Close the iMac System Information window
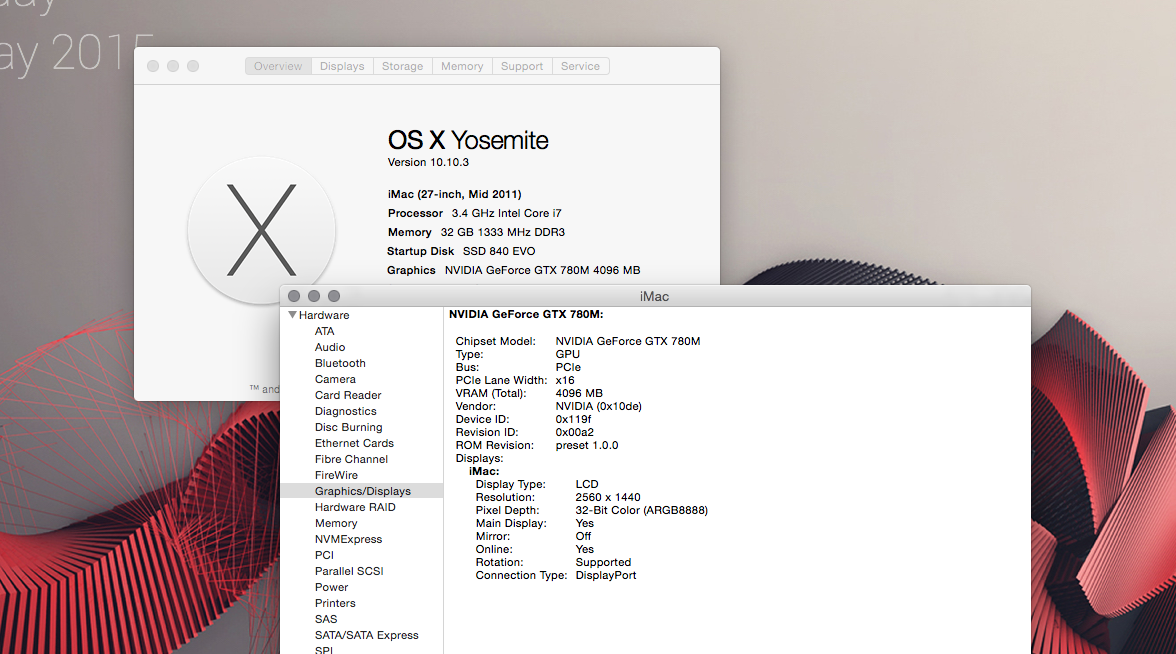Image resolution: width=1176 pixels, height=654 pixels. (294, 296)
